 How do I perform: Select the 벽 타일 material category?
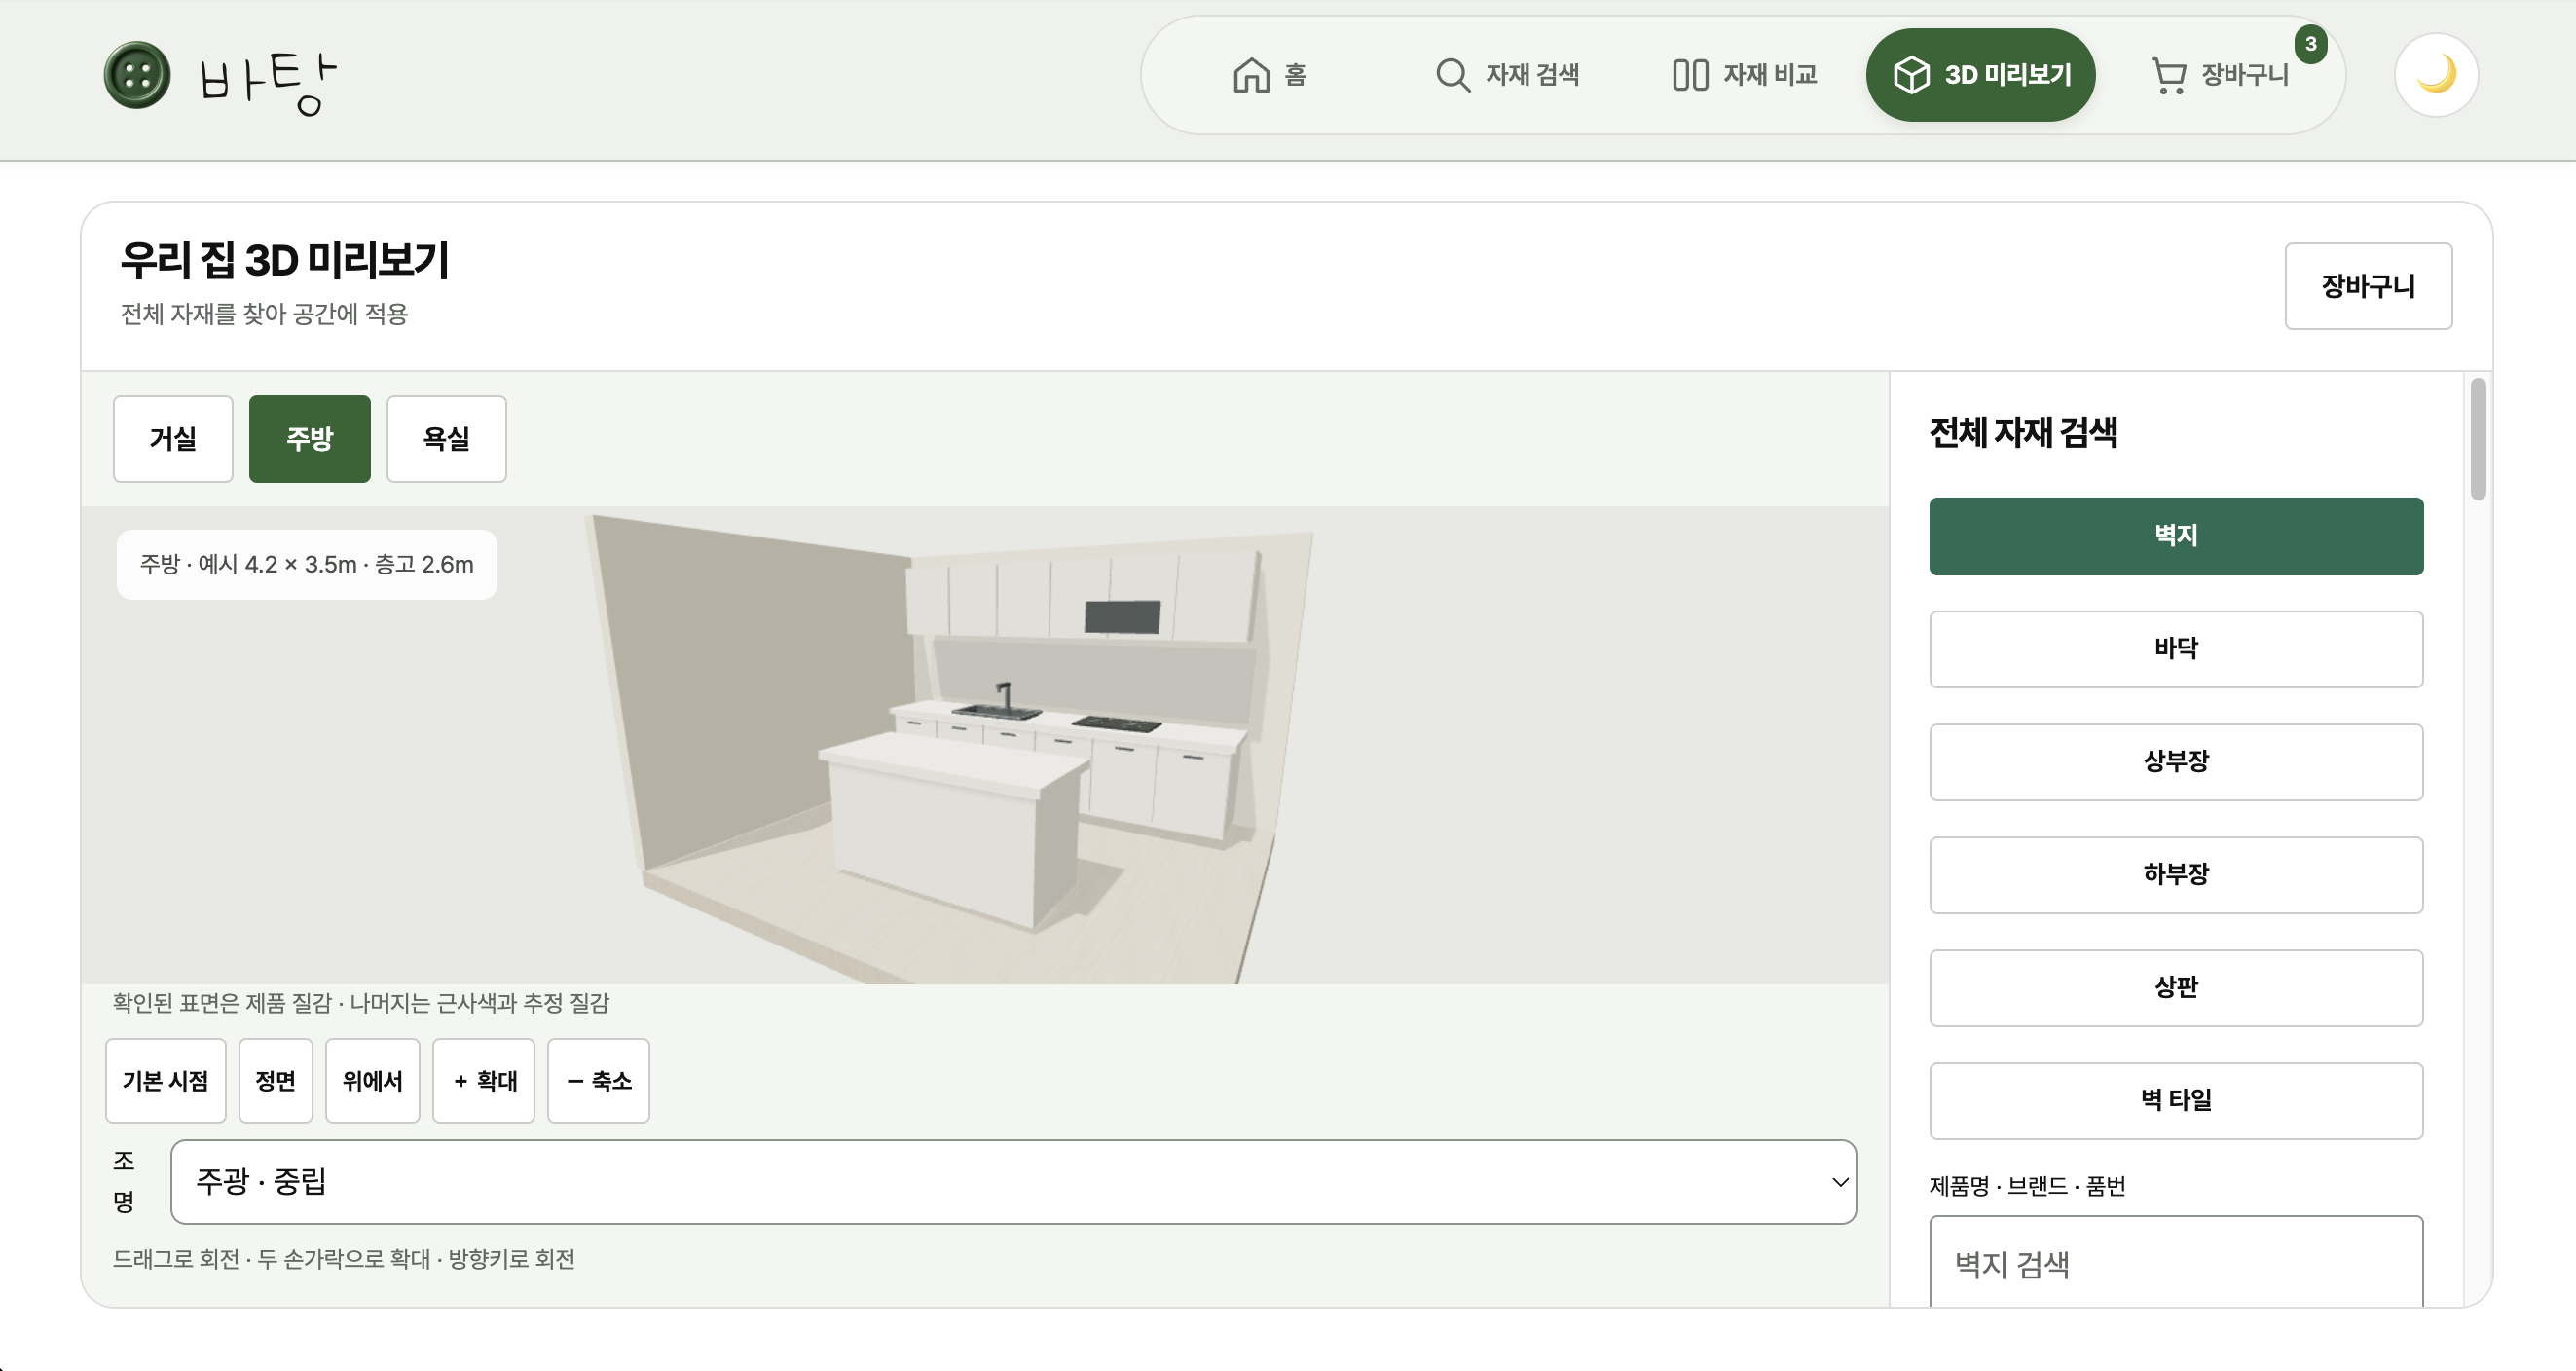[2176, 1101]
